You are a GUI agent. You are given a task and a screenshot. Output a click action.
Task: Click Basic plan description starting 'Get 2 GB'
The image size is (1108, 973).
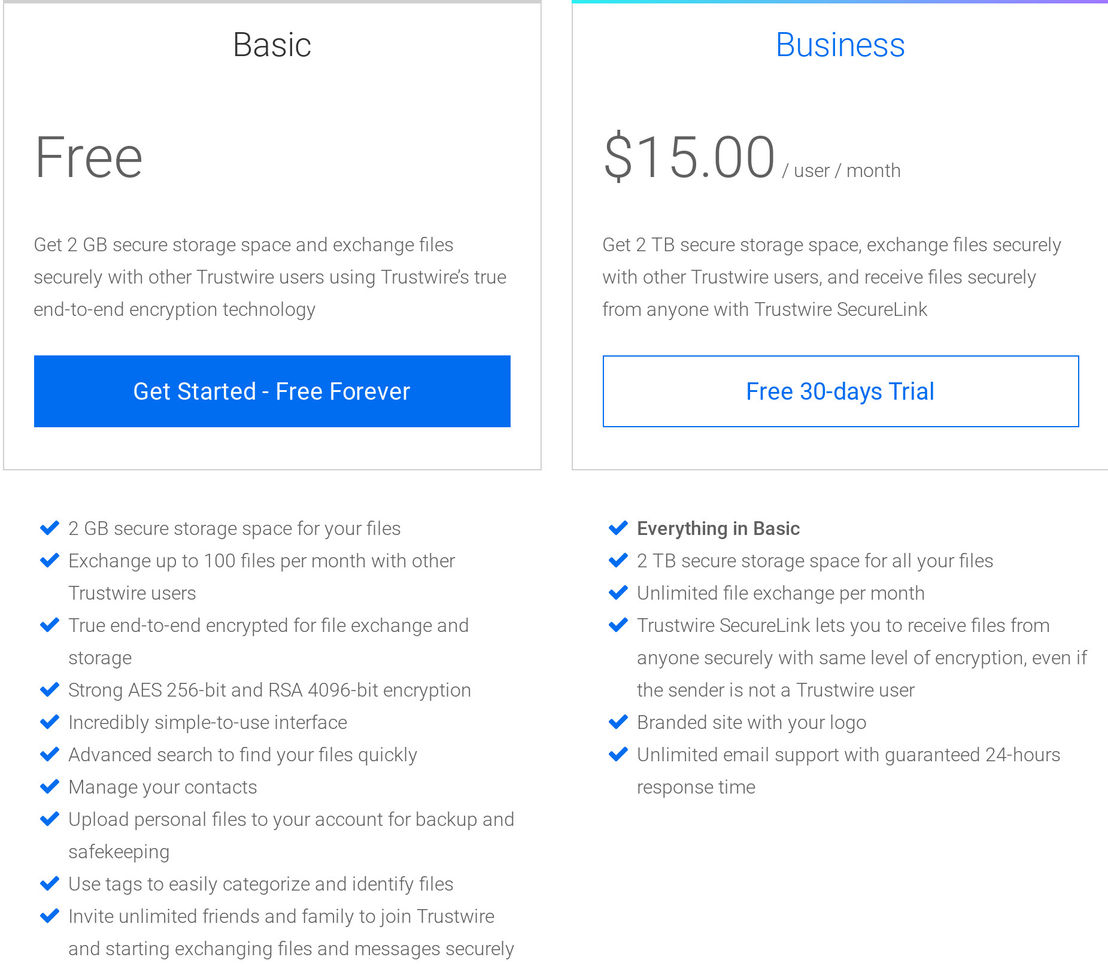[270, 277]
